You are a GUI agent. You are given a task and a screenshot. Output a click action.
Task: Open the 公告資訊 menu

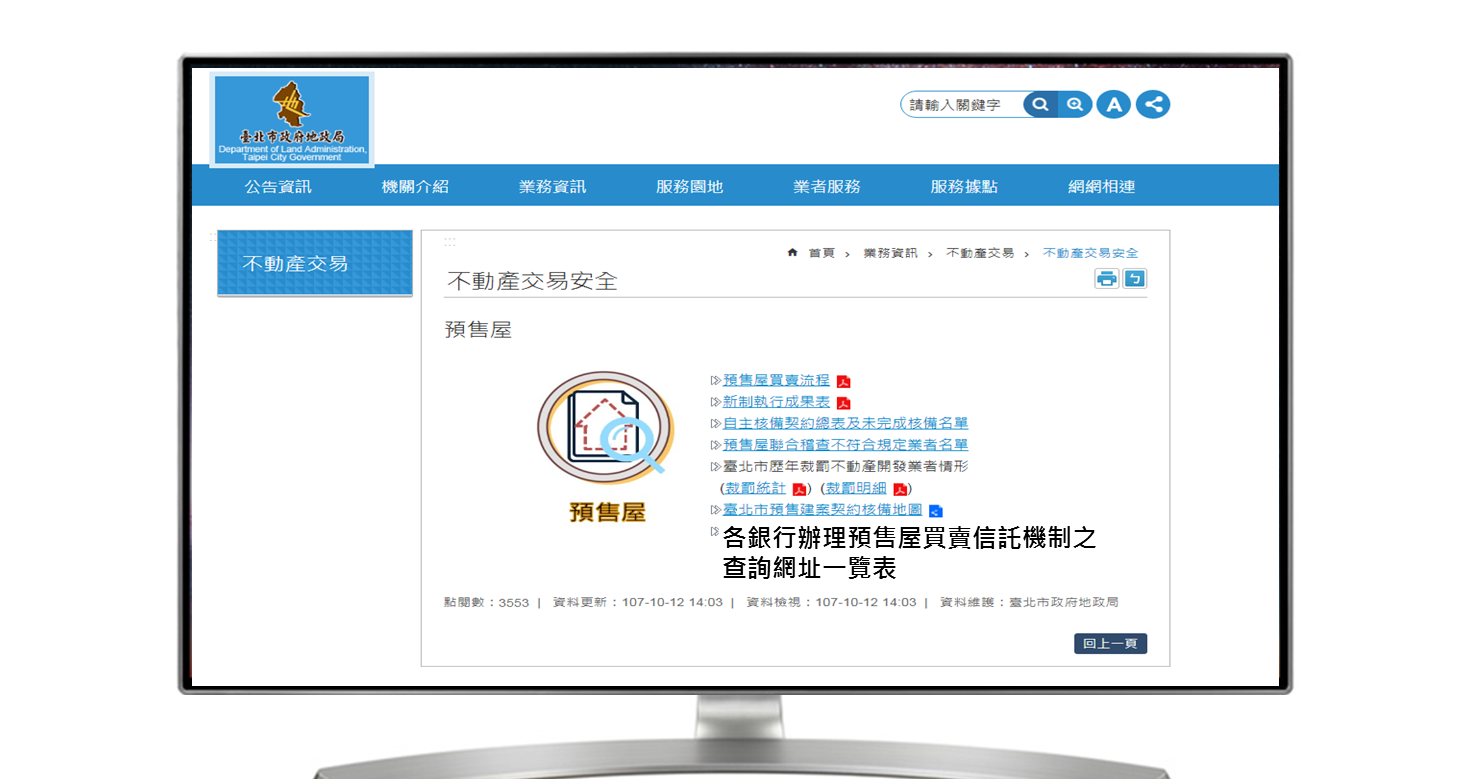click(x=278, y=187)
